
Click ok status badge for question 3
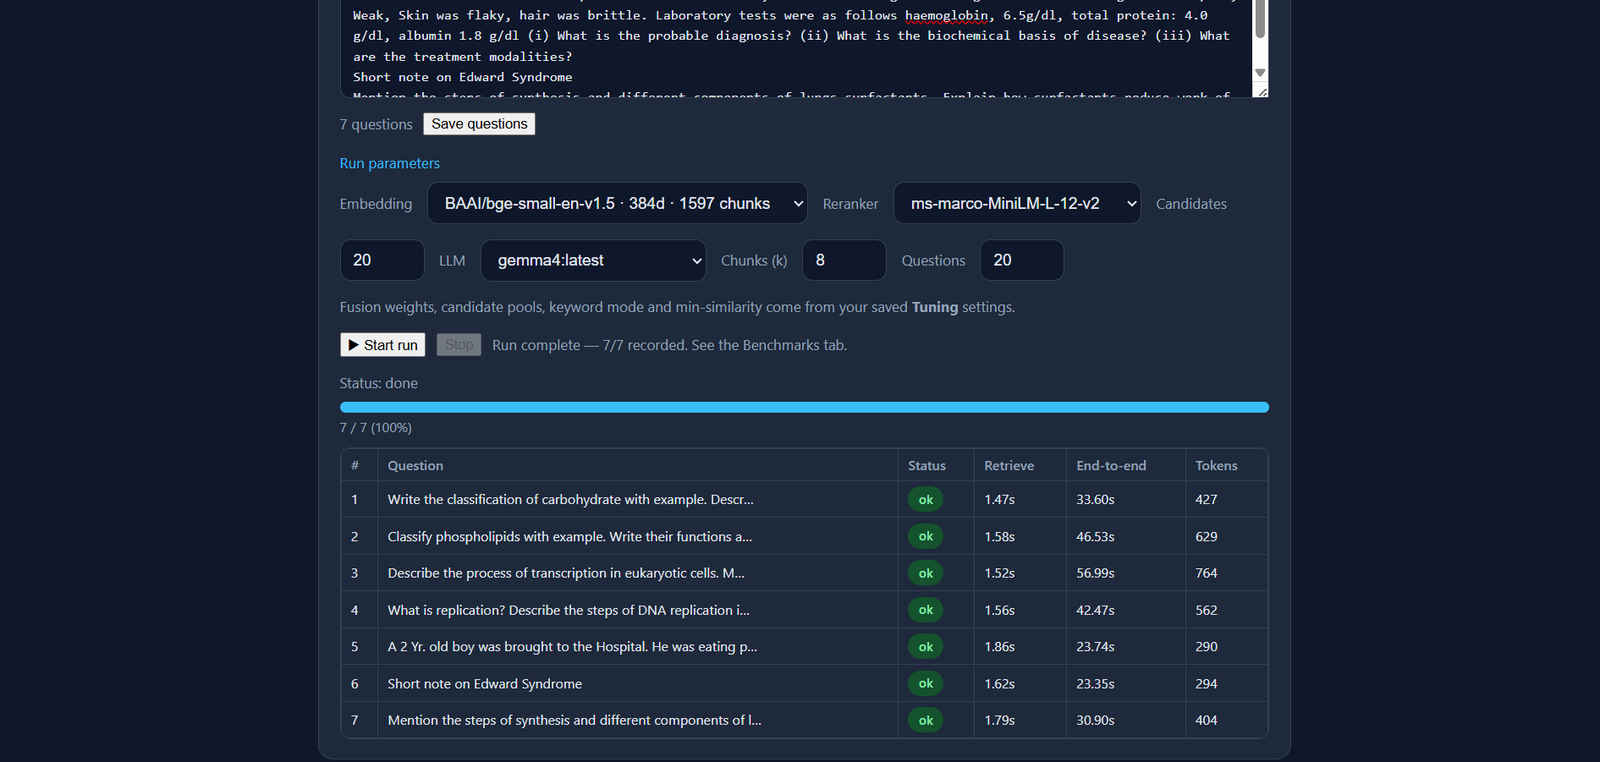[926, 573]
